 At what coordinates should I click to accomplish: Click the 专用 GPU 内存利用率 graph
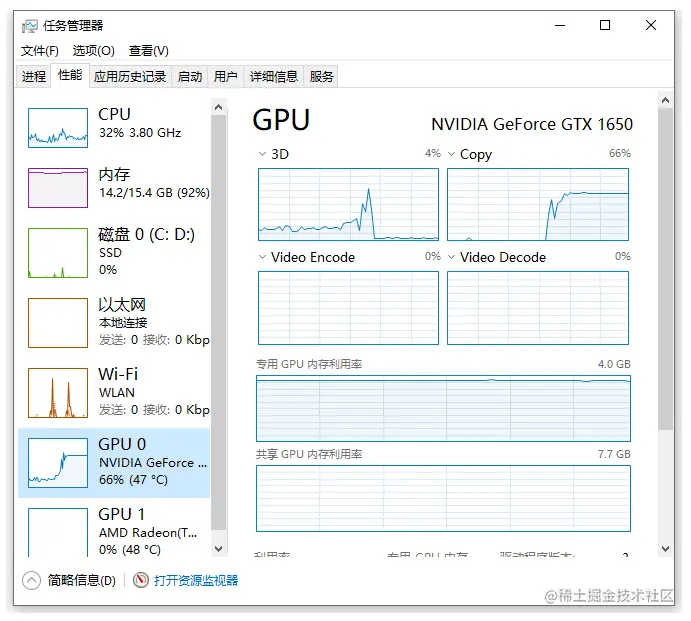point(443,408)
